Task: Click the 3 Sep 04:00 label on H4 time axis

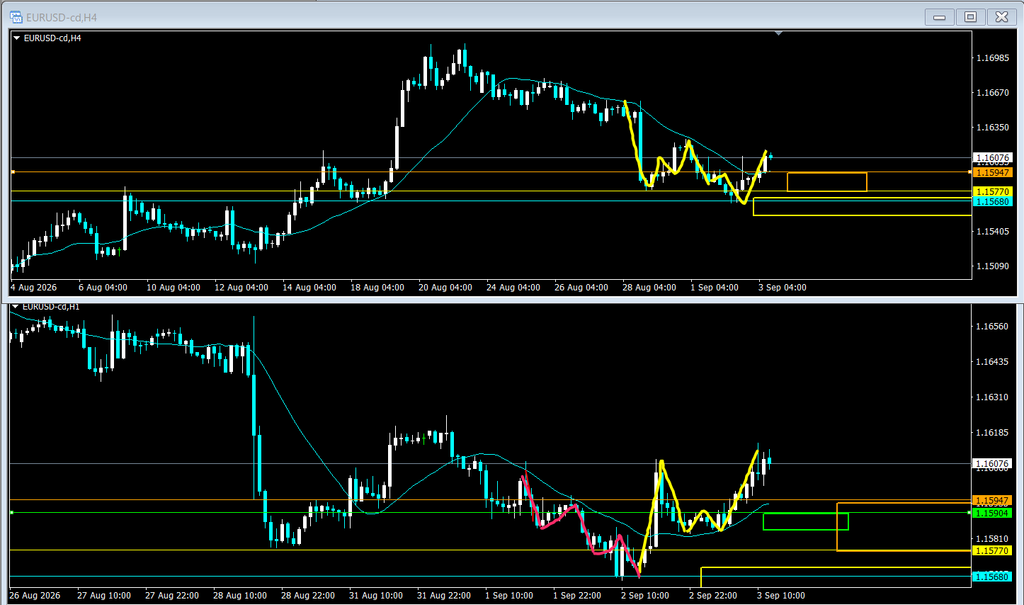Action: [782, 287]
